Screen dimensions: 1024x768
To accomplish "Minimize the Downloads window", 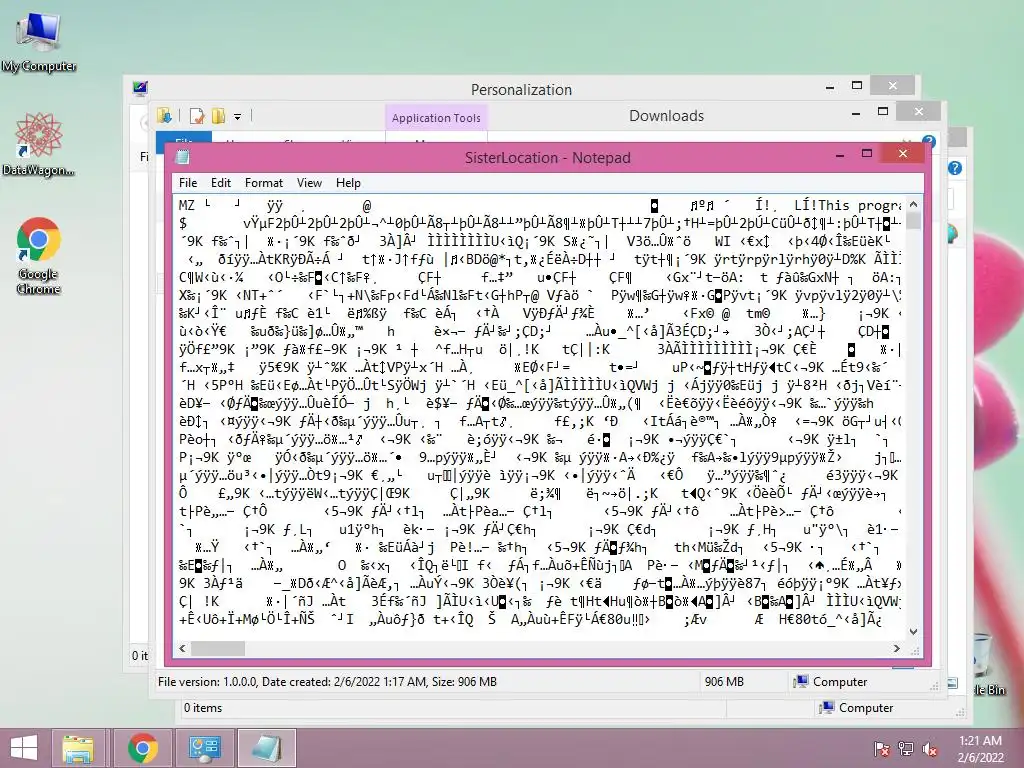I will pos(856,113).
